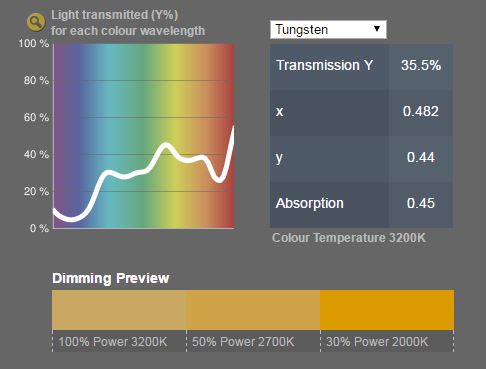
Task: Click the 30% Power 2000K label
Action: click(x=377, y=342)
